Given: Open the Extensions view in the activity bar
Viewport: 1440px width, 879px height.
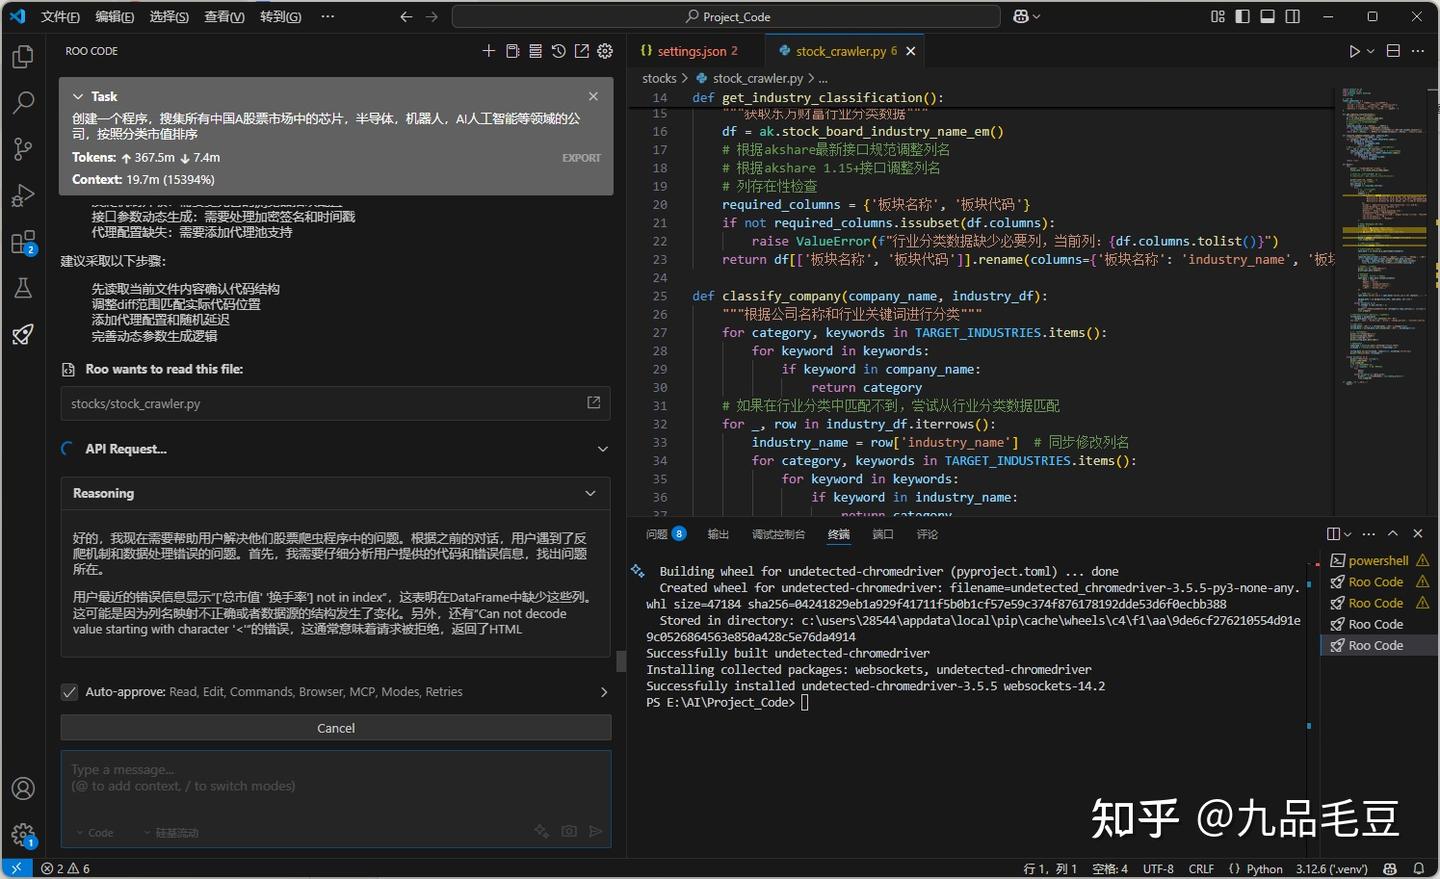Looking at the screenshot, I should 22,240.
